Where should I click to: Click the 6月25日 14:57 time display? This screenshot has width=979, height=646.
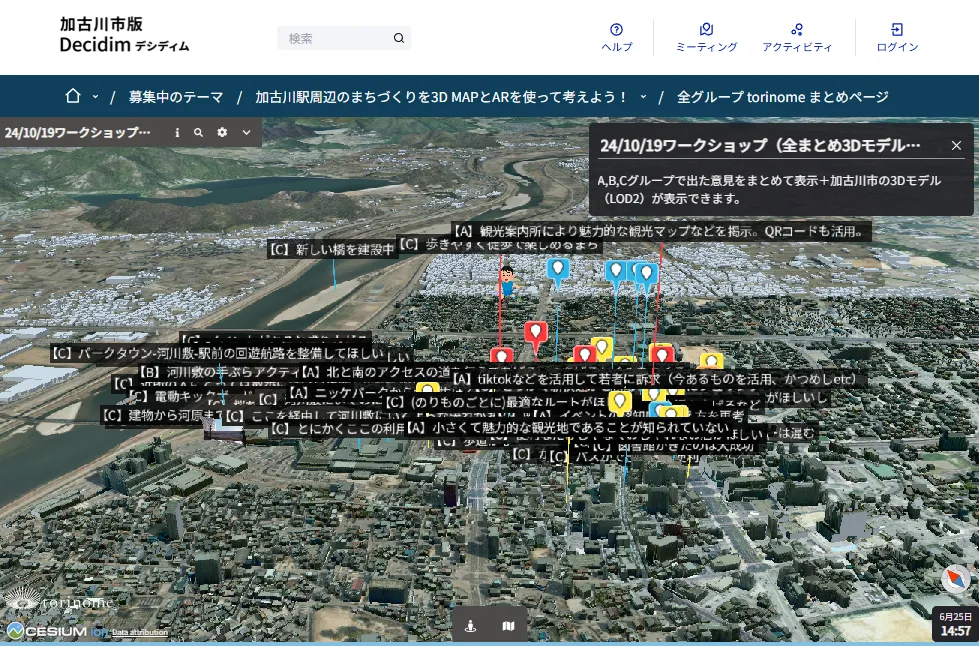955,624
